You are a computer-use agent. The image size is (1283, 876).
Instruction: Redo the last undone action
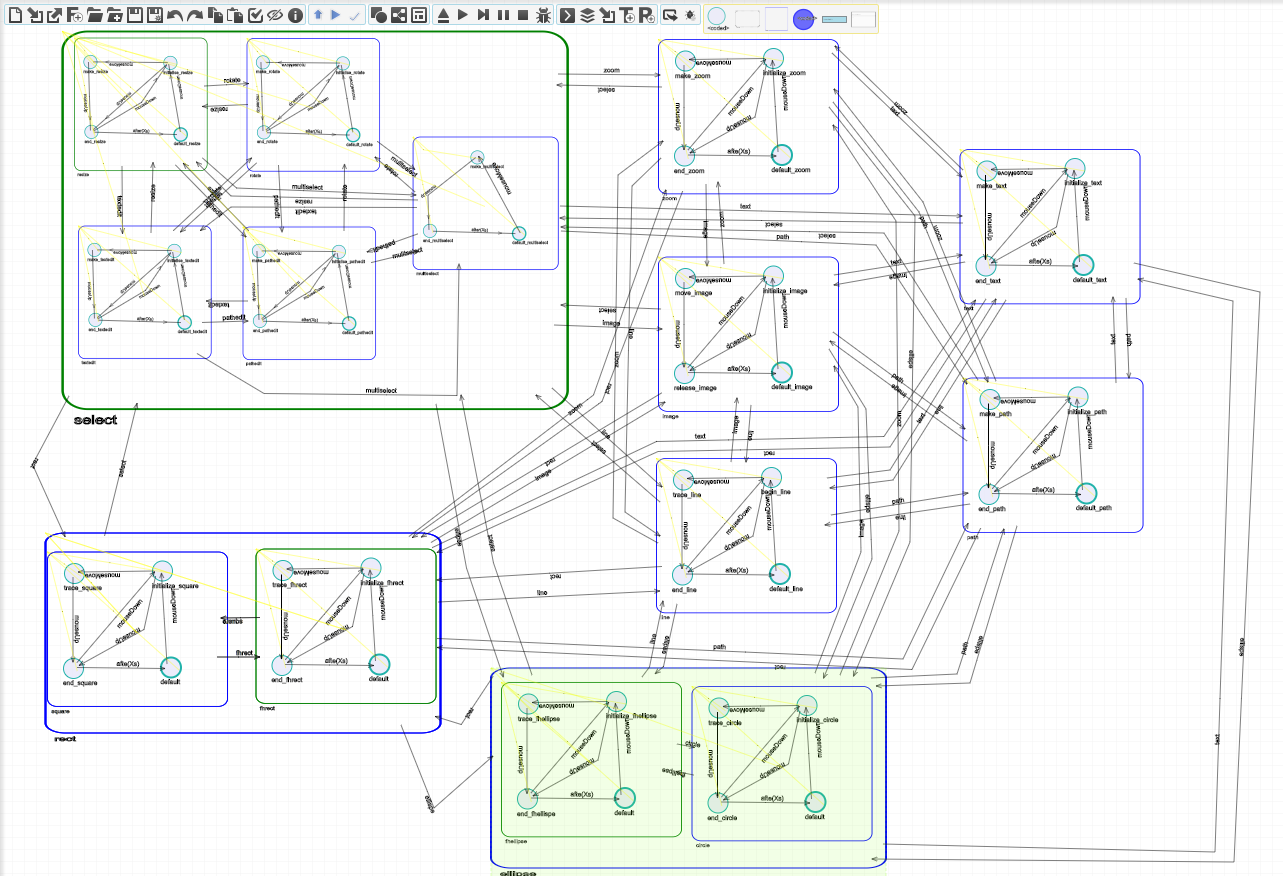(195, 15)
